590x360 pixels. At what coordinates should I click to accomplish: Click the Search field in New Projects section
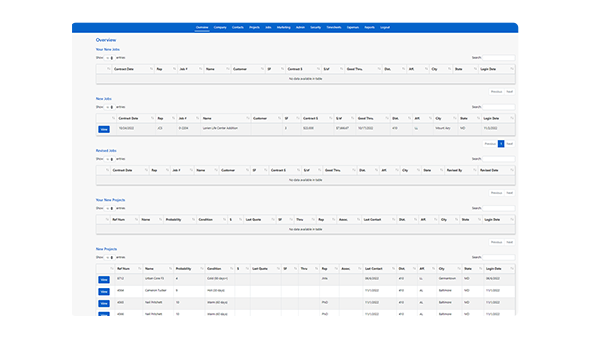point(499,257)
